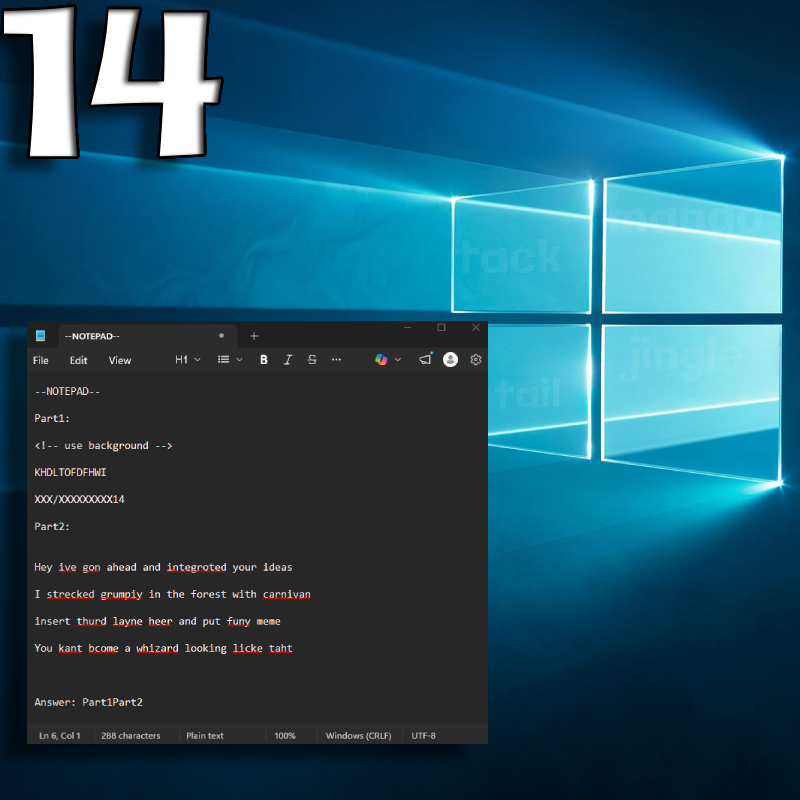Click the unsaved dot on the --NOTEPAD-- tab
This screenshot has height=800, width=800.
pyautogui.click(x=221, y=336)
